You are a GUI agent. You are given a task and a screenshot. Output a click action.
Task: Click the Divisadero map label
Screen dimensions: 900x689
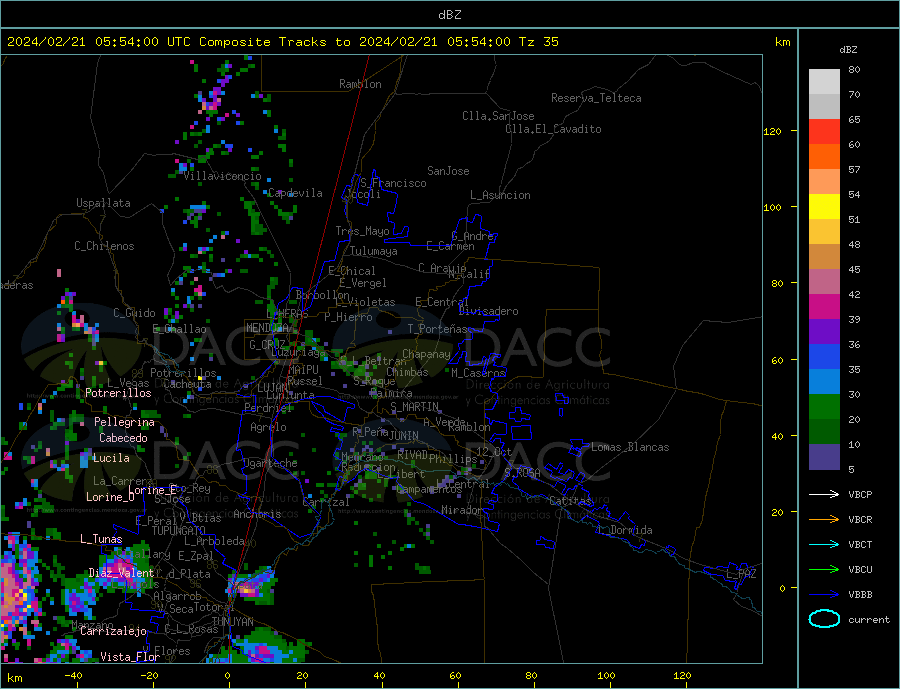(488, 311)
